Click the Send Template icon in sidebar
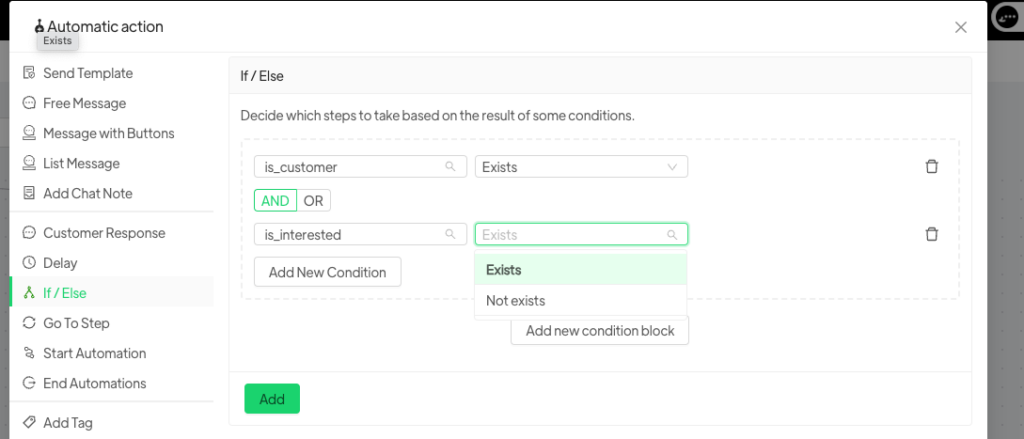Screen dimensions: 1024x439 tap(29, 73)
